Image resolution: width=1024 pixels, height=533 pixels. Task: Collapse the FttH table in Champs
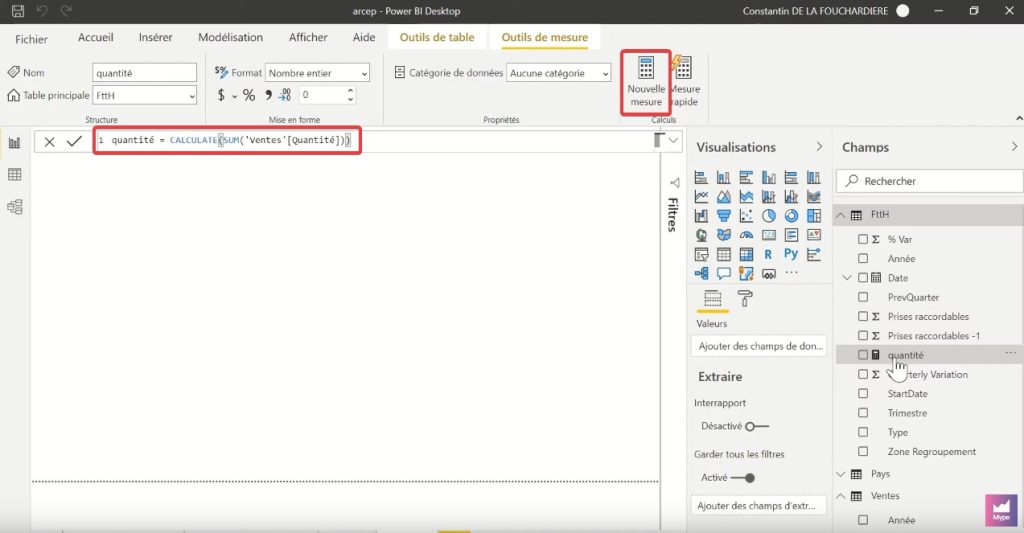coord(841,215)
